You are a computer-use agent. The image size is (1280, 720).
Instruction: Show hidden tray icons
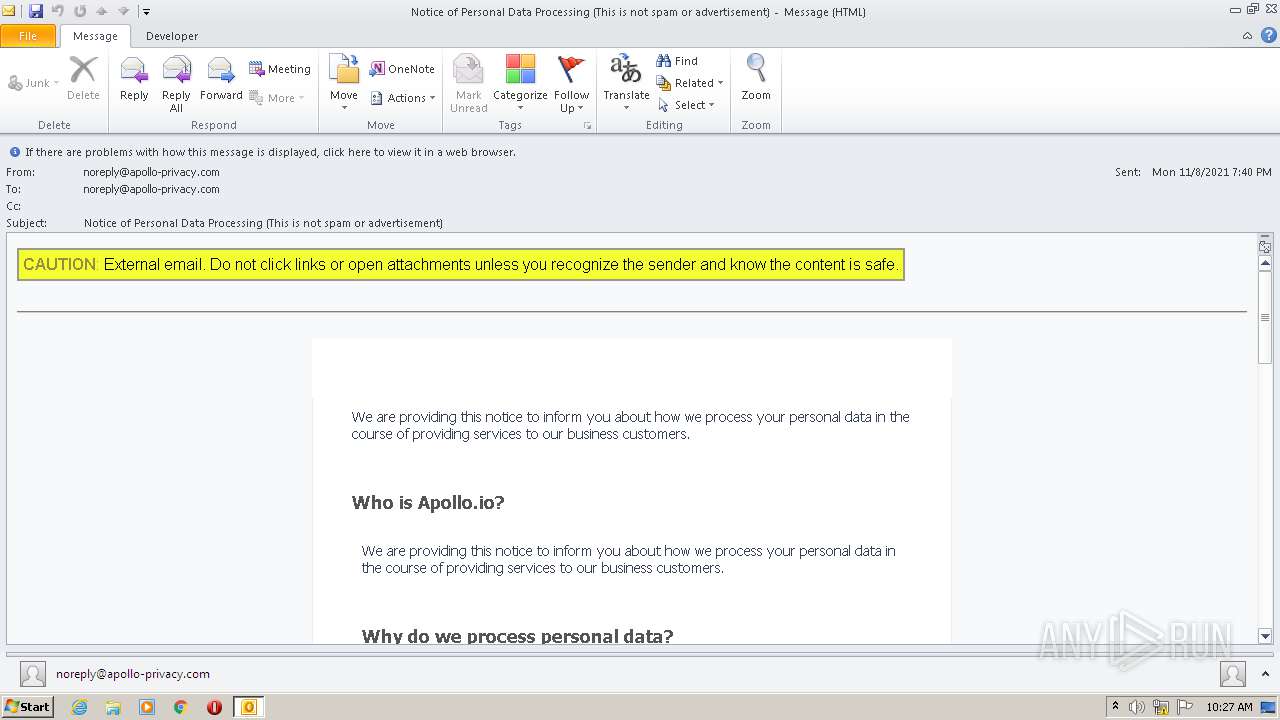1115,707
